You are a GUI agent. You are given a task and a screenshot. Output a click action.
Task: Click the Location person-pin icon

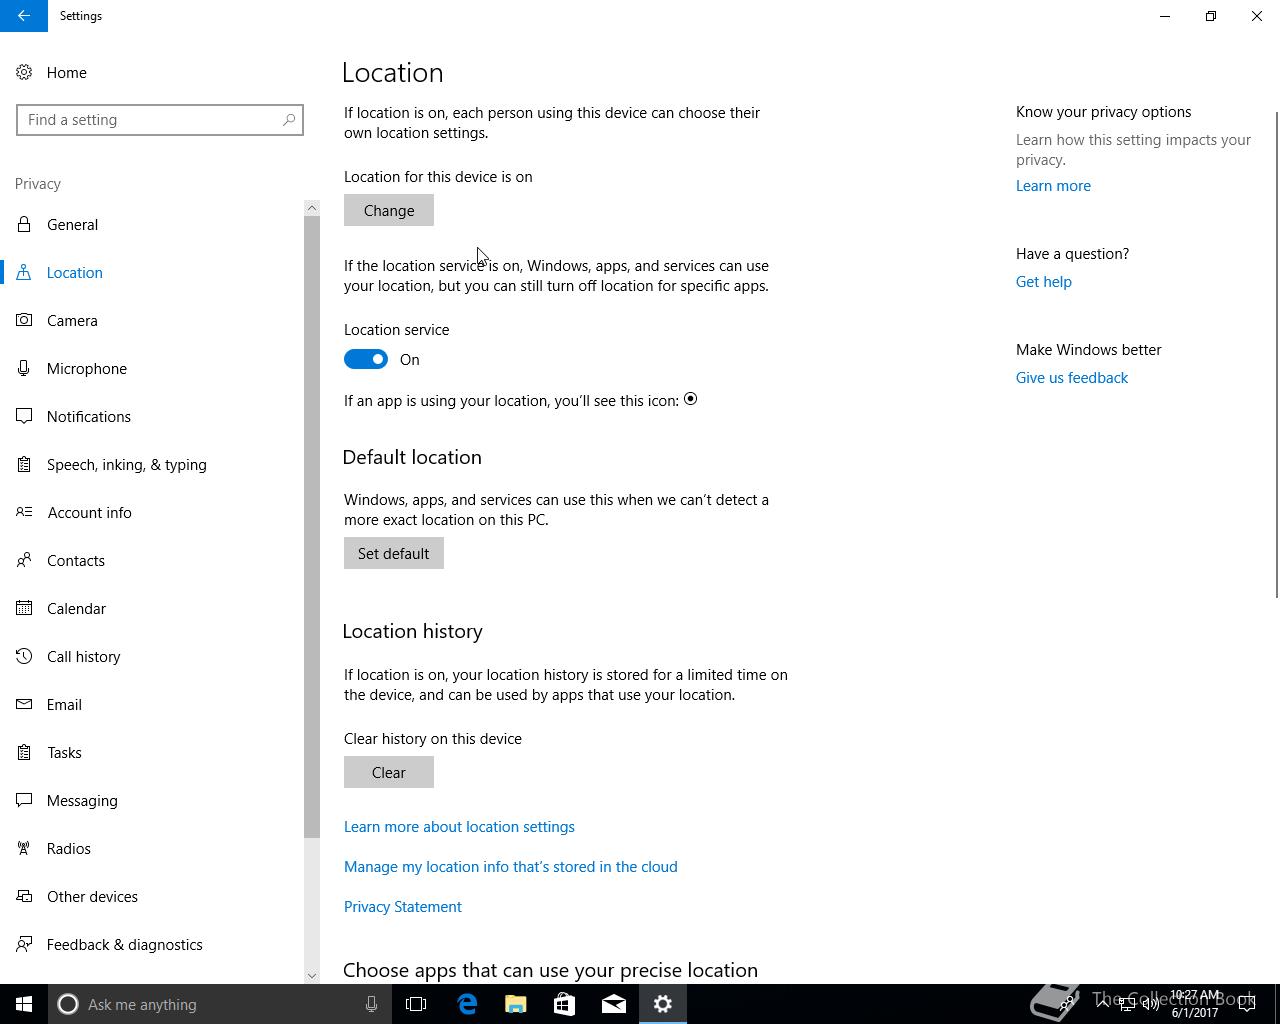pyautogui.click(x=24, y=273)
